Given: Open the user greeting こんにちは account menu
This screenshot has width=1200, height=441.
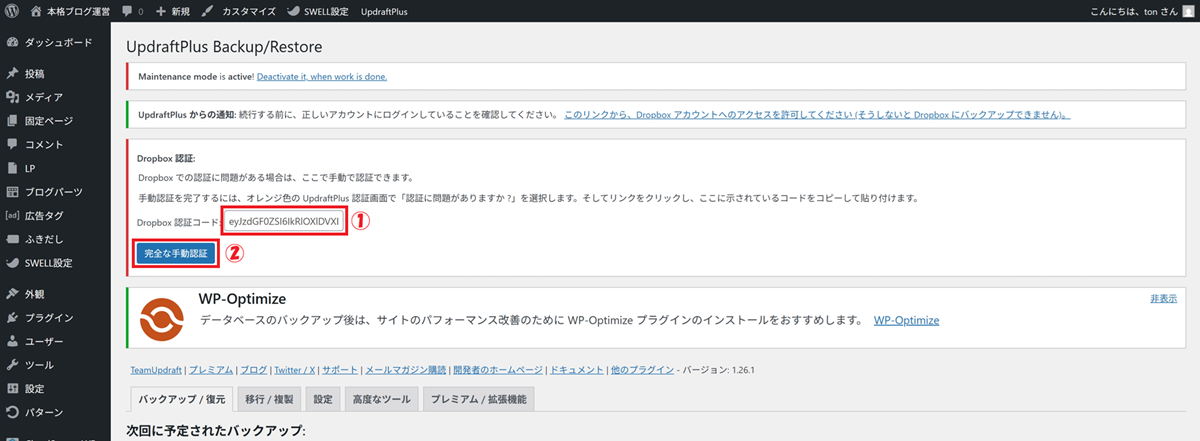Looking at the screenshot, I should [x=1141, y=11].
